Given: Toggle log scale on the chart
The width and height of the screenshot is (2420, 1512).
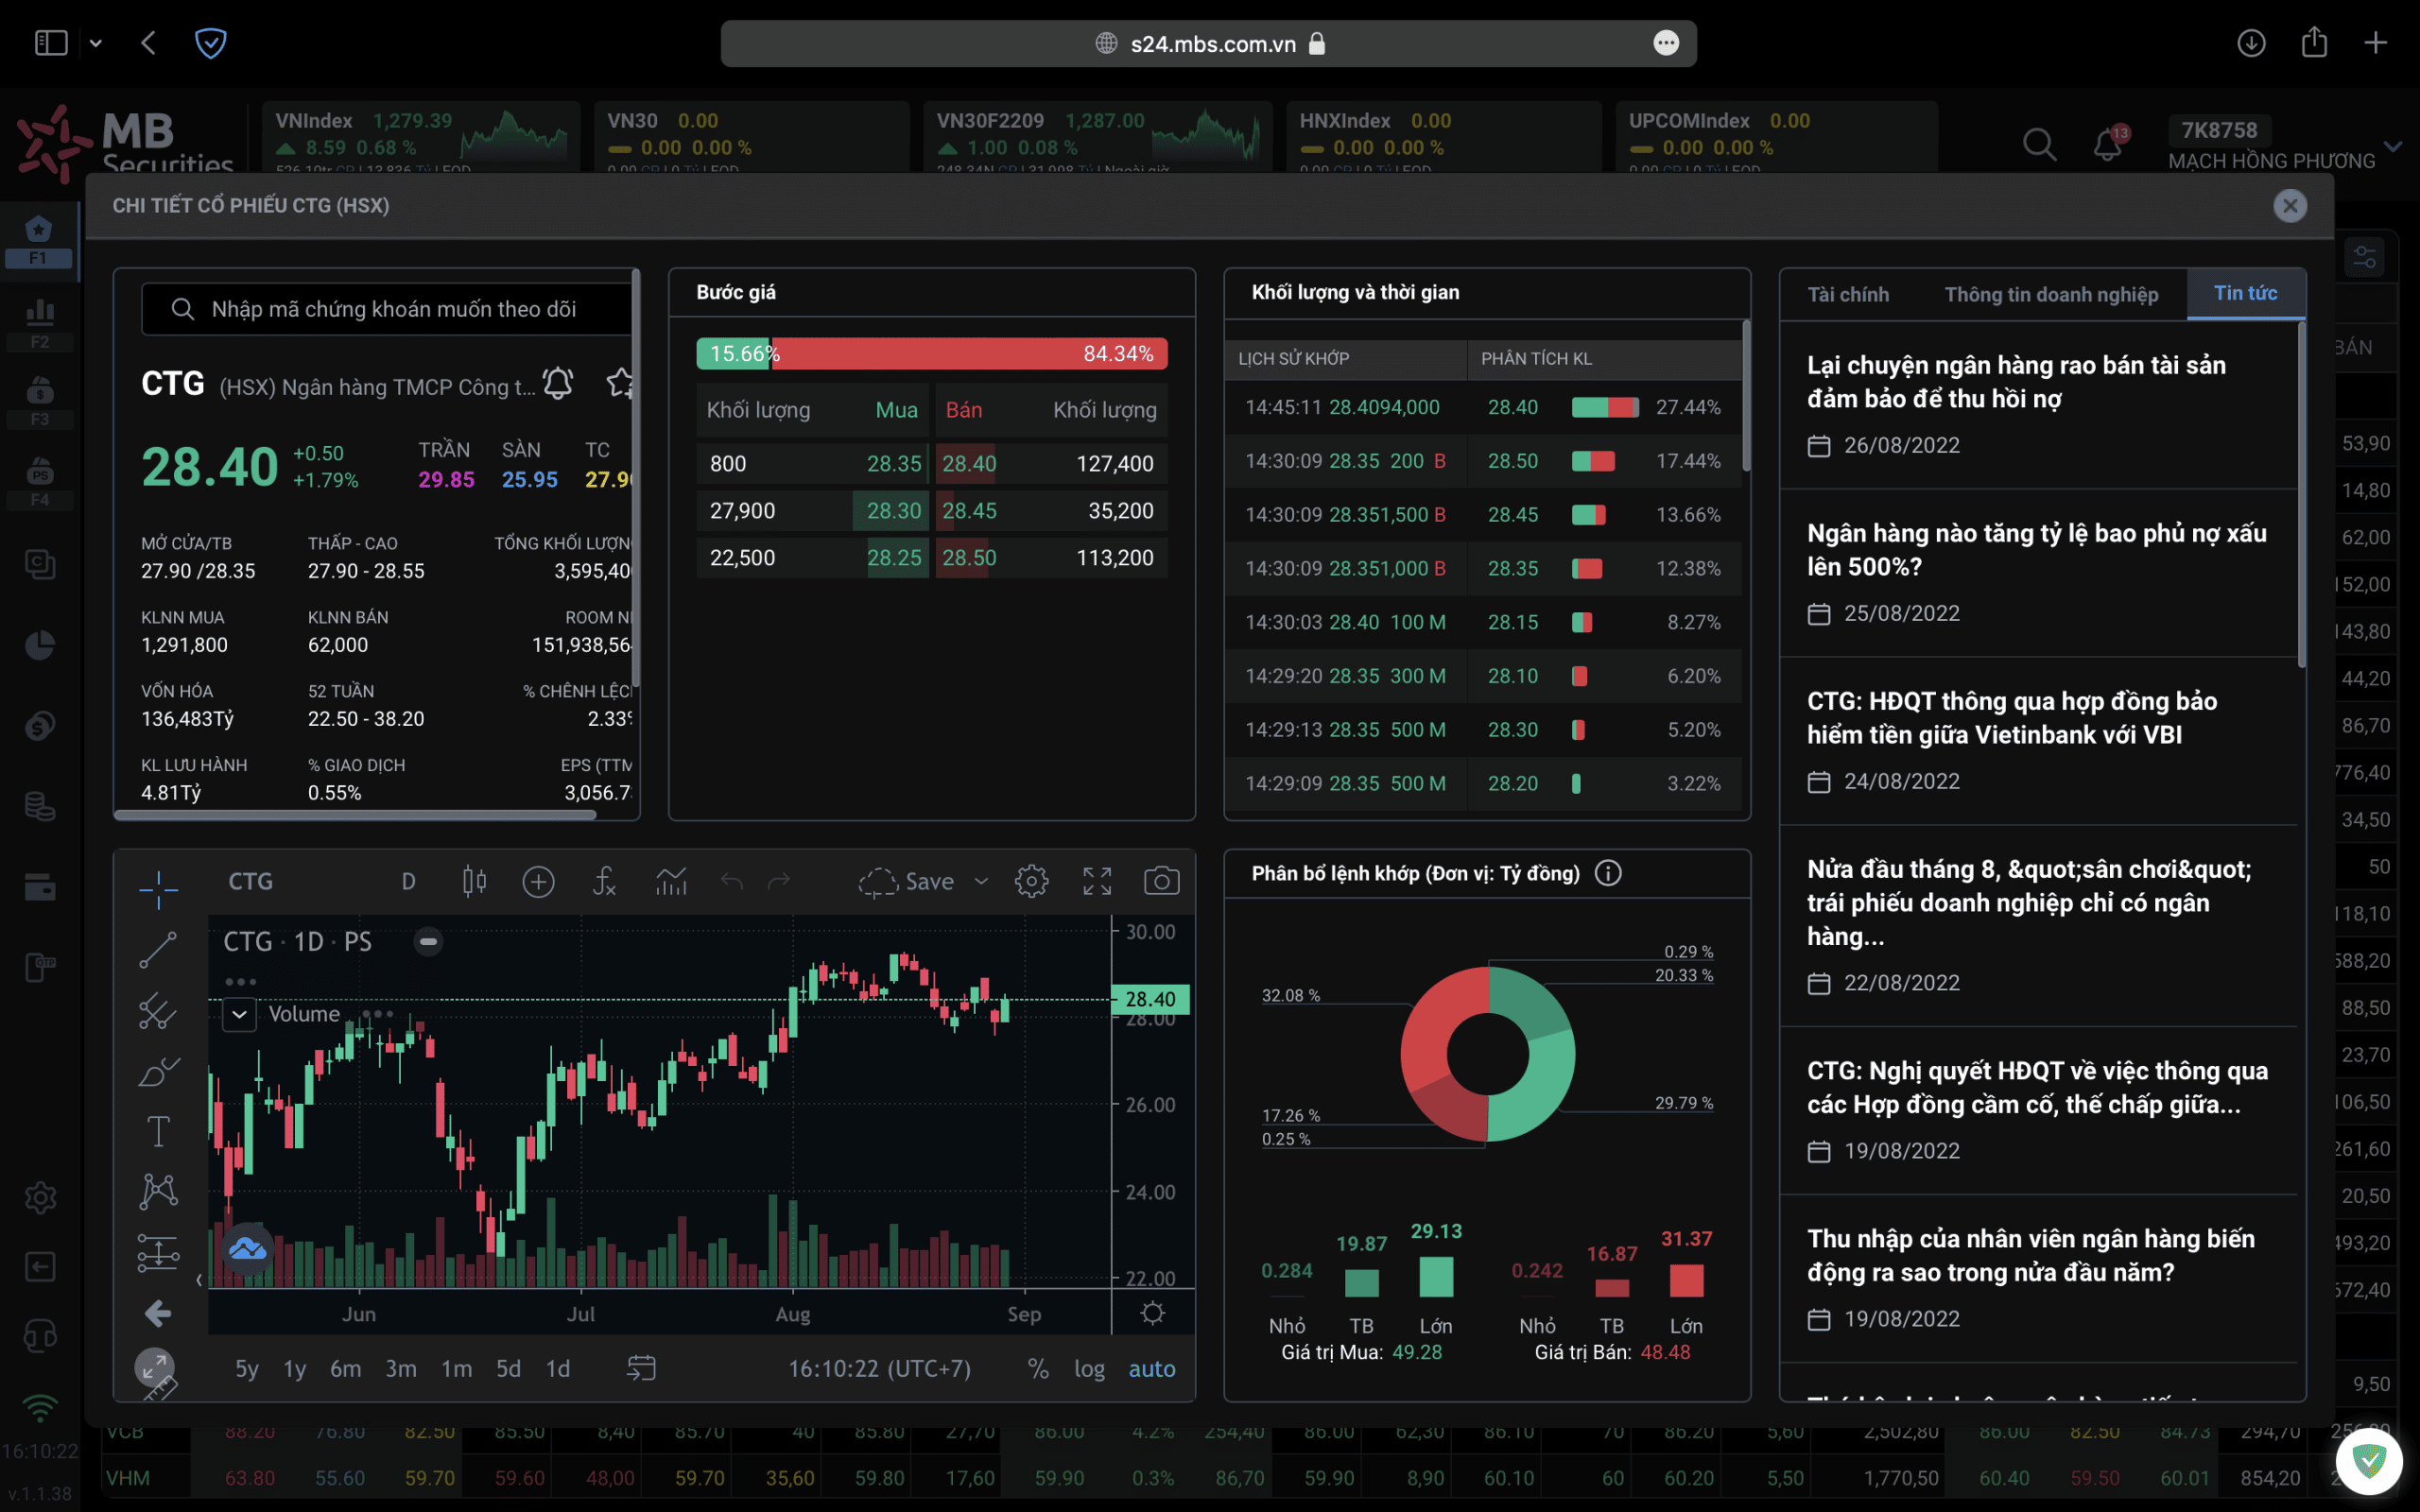Looking at the screenshot, I should tap(1089, 1368).
